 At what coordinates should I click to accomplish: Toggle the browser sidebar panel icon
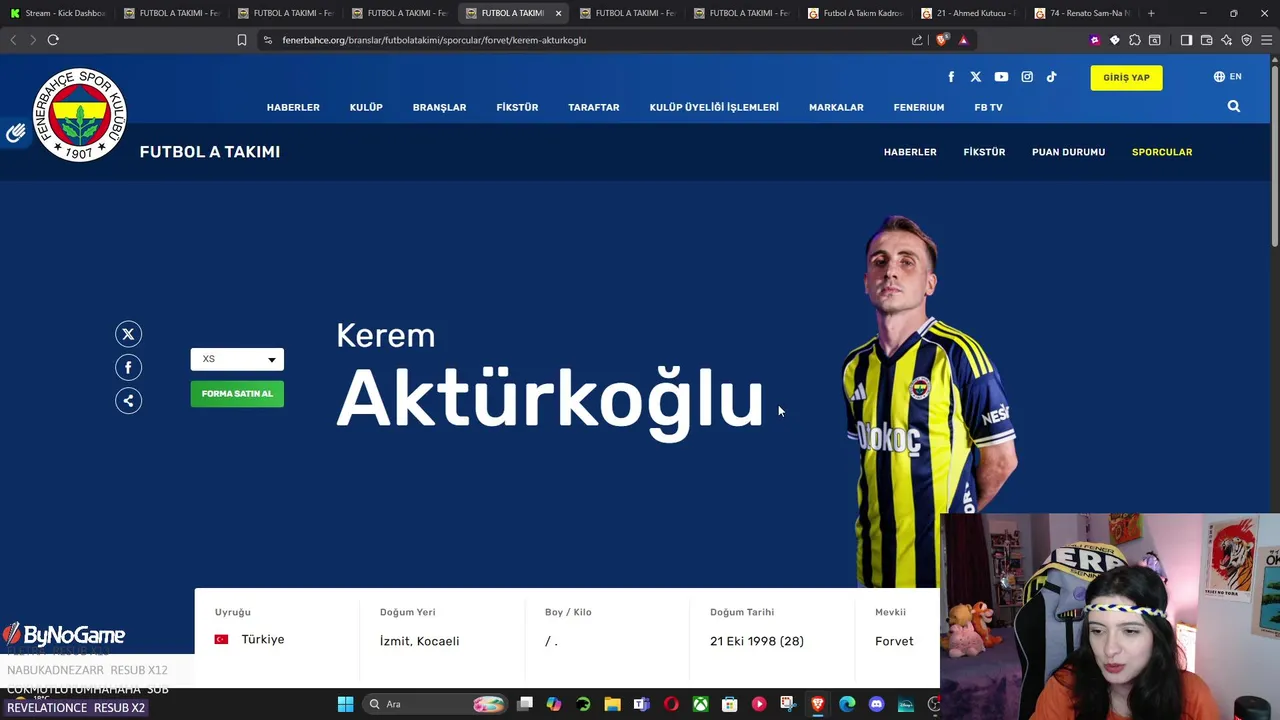pos(1186,40)
